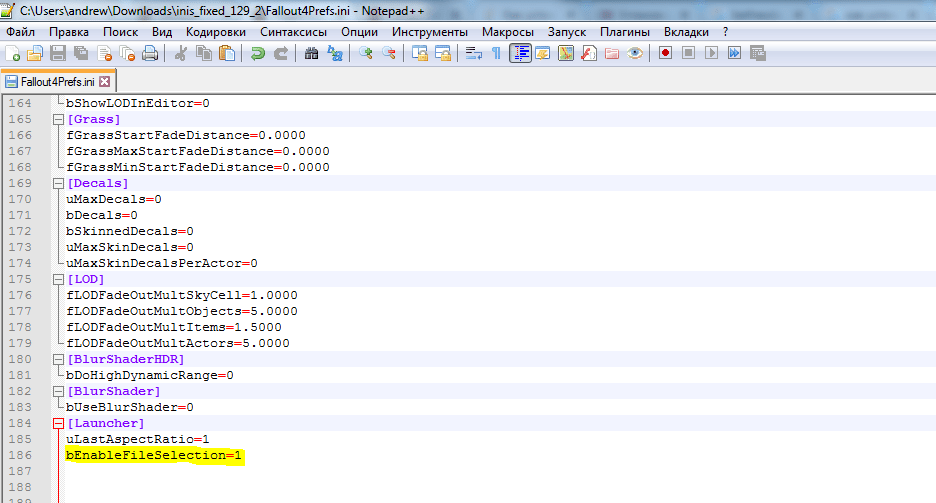Open the Запуск menu
936x503 pixels.
[x=566, y=32]
